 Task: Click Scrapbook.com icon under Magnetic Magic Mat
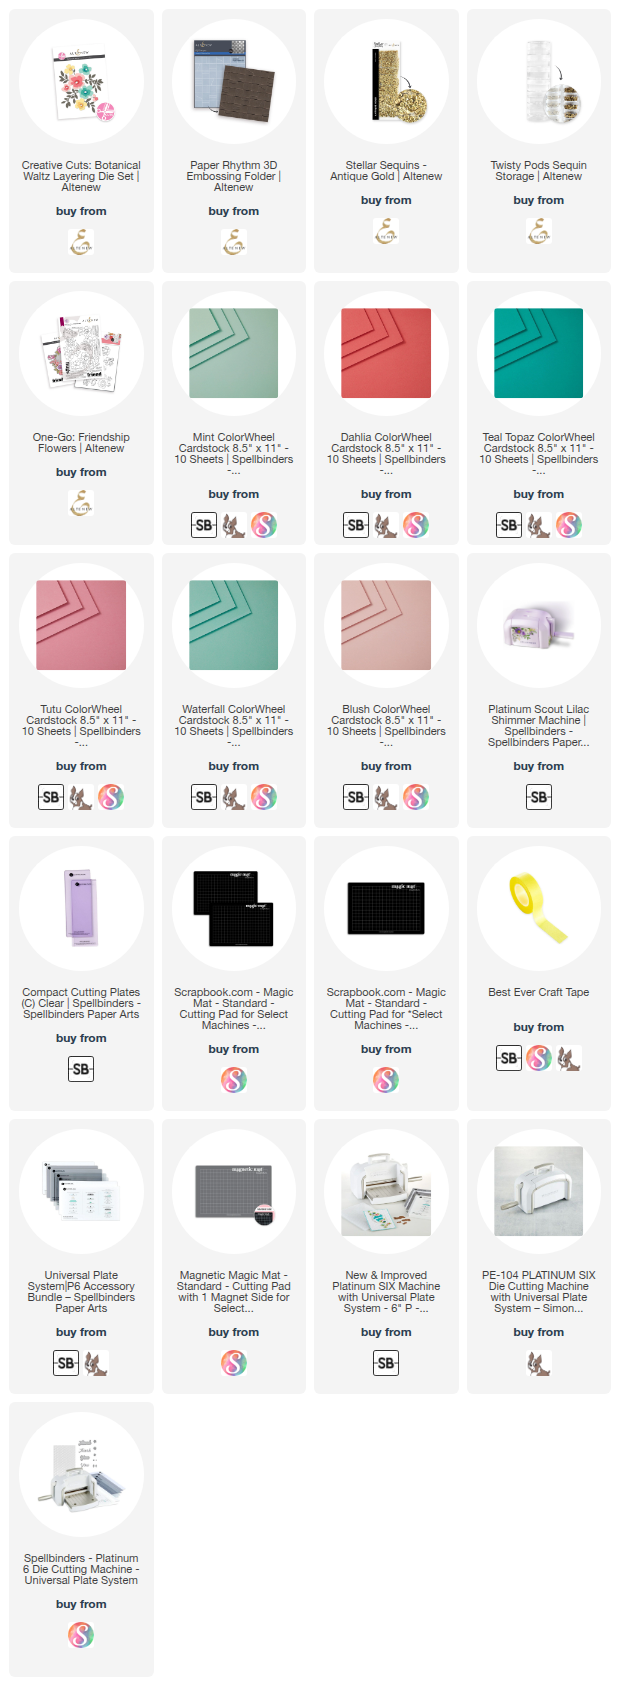tap(233, 1363)
